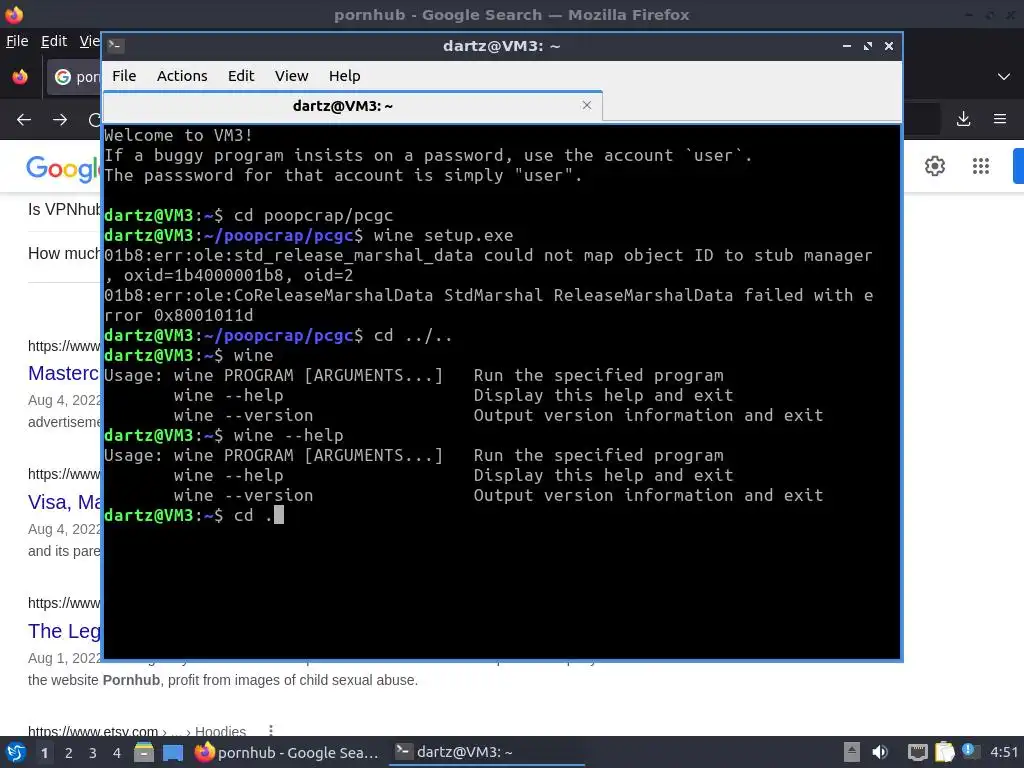Open Firefox hamburger application menu
This screenshot has height=768, width=1024.
click(1000, 119)
